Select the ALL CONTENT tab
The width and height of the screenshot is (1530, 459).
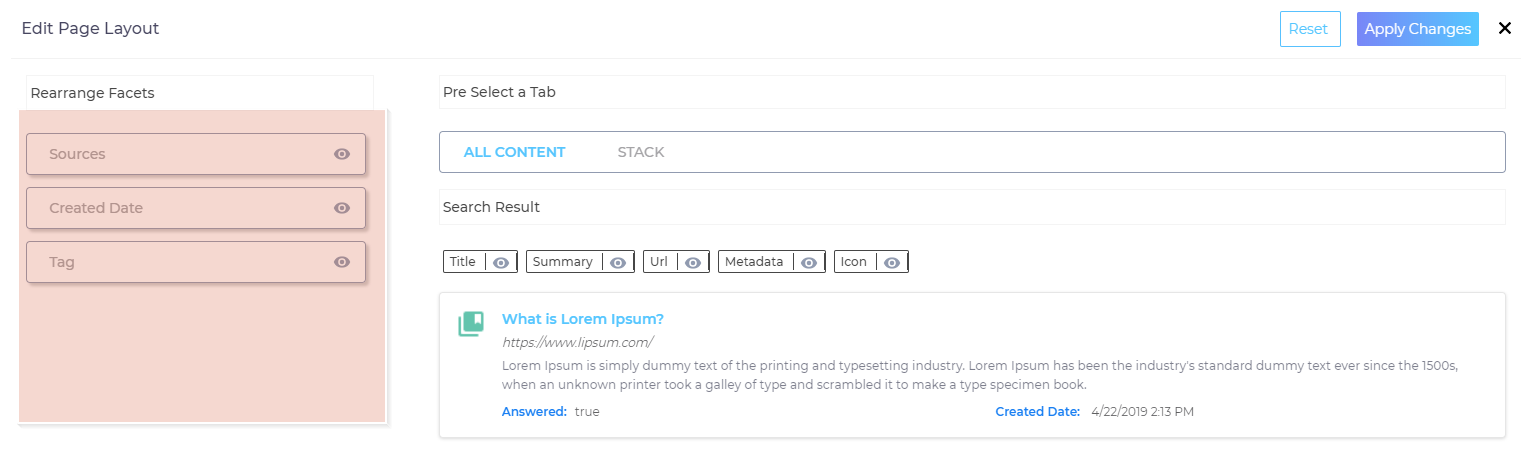tap(514, 152)
